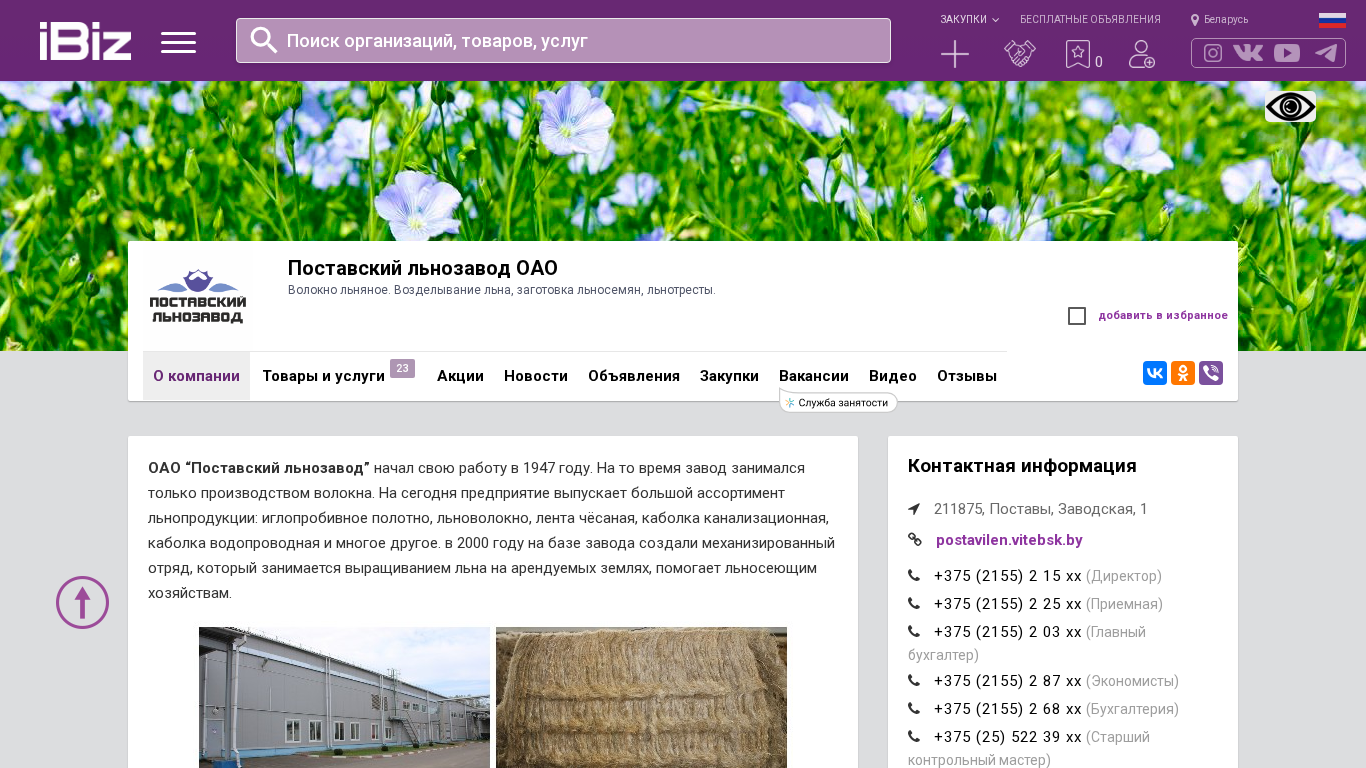Switch to the Закупки company tab
The image size is (1366, 768).
point(729,376)
